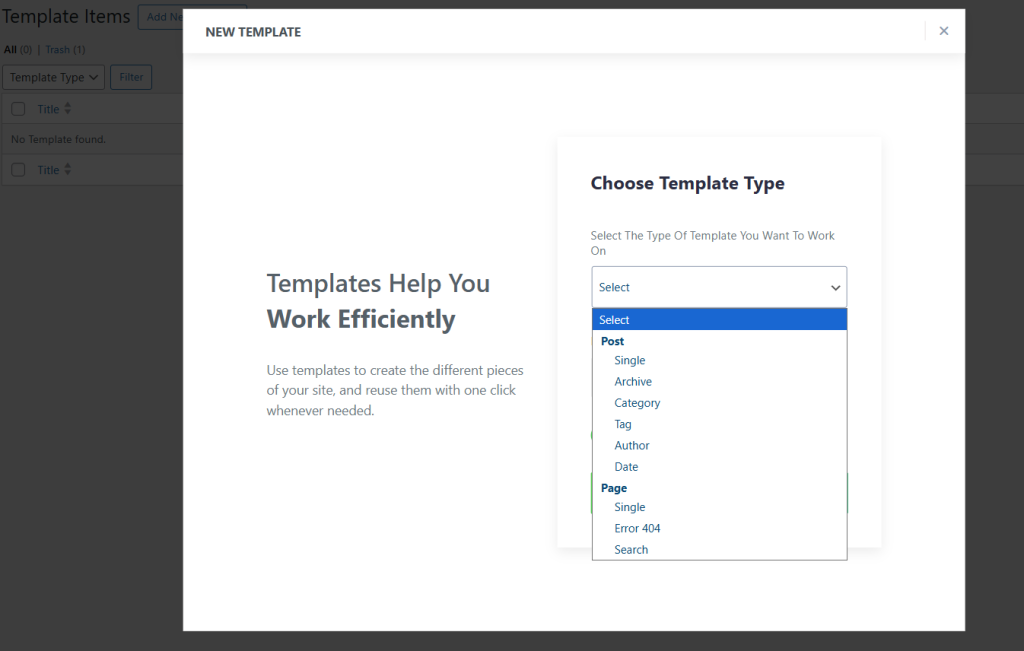Click the Post group label in list
1024x651 pixels.
point(612,341)
